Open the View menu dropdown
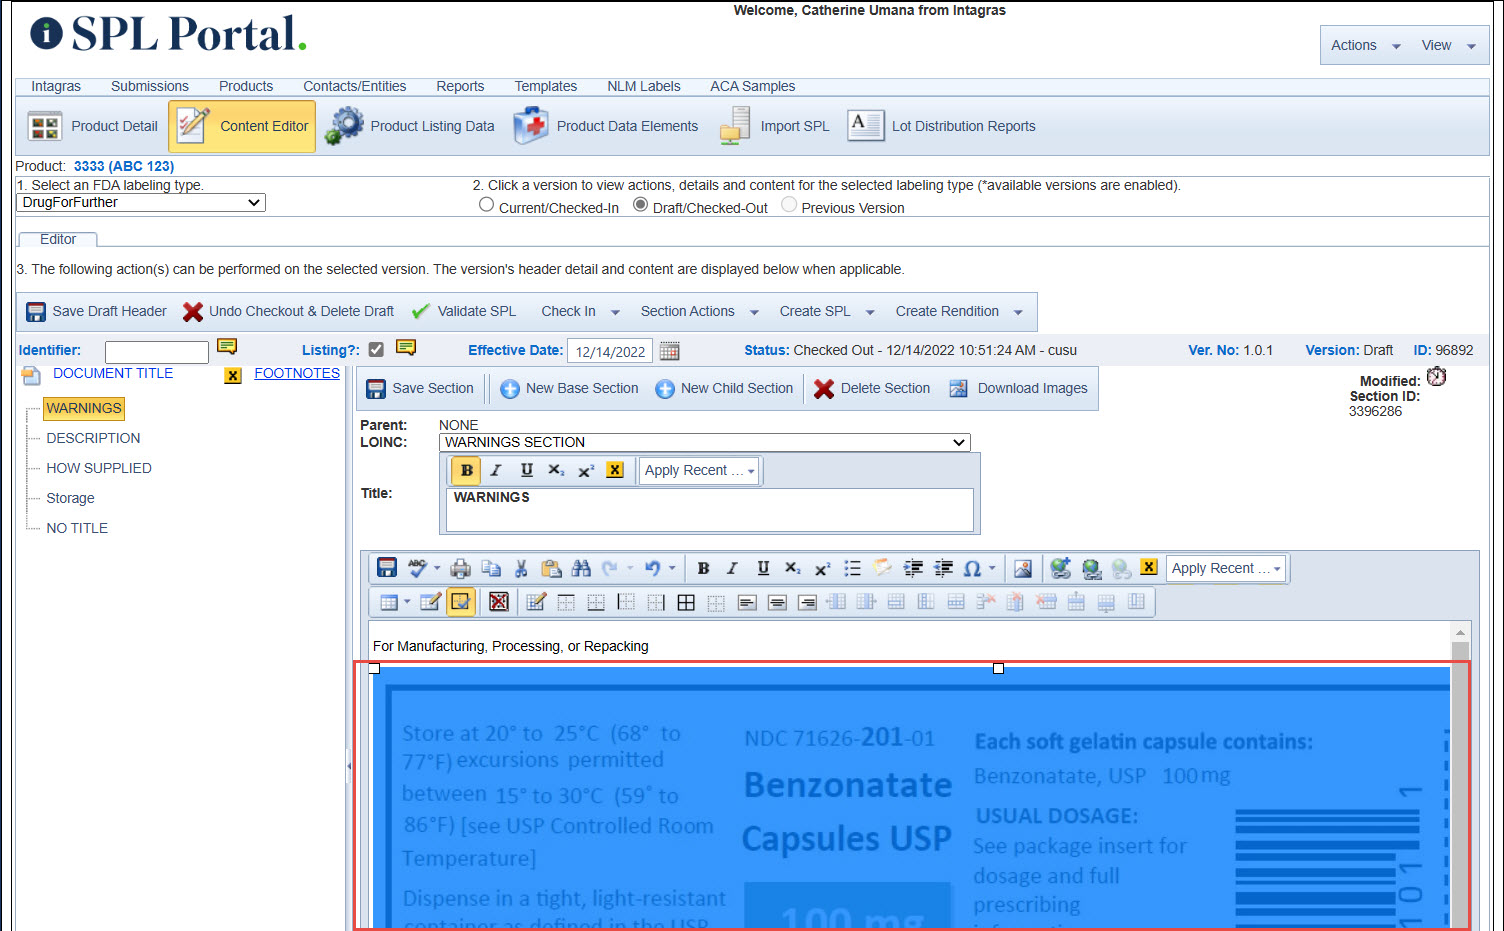Screen dimensions: 1504x931 coord(1448,45)
